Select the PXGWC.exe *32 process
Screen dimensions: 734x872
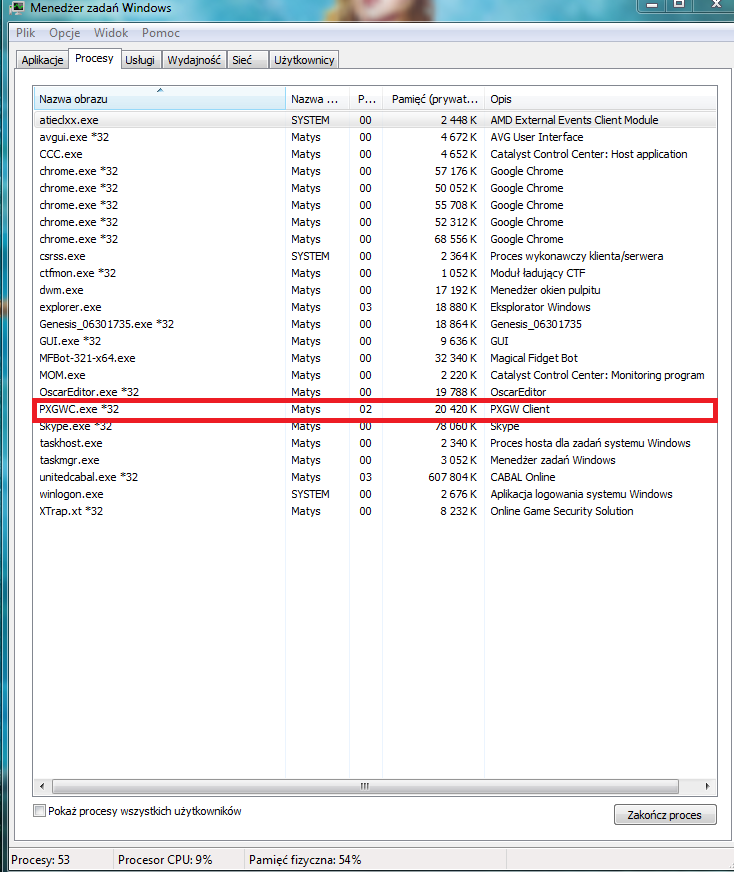tap(375, 409)
